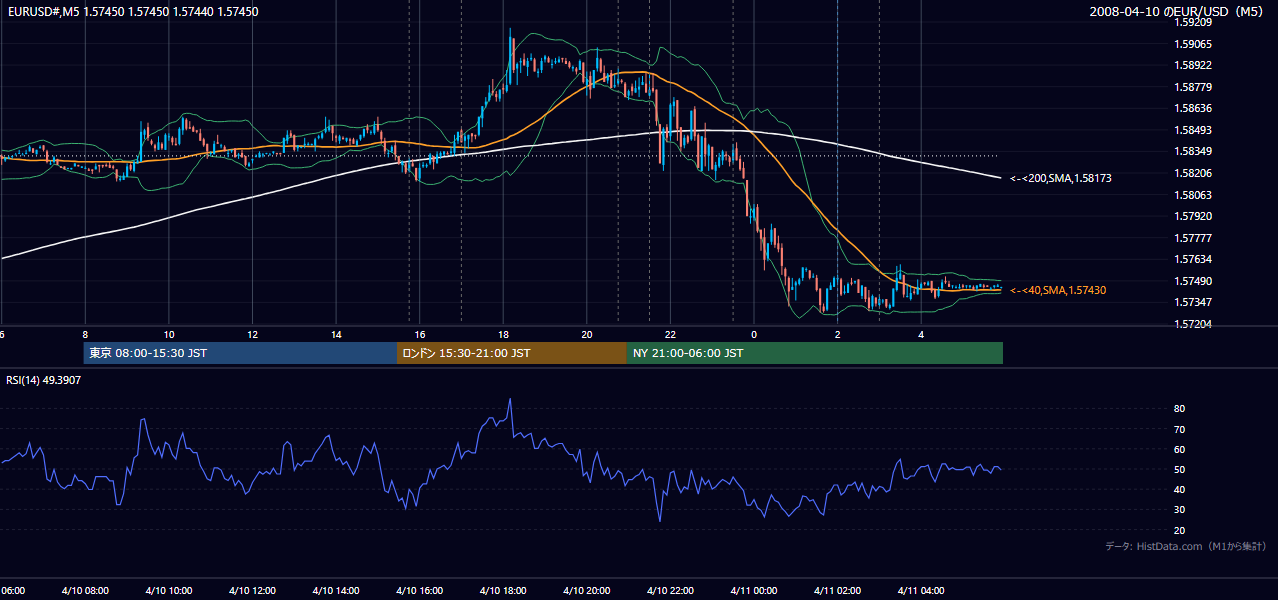Click the 4/11 00:00 time label

point(753,590)
